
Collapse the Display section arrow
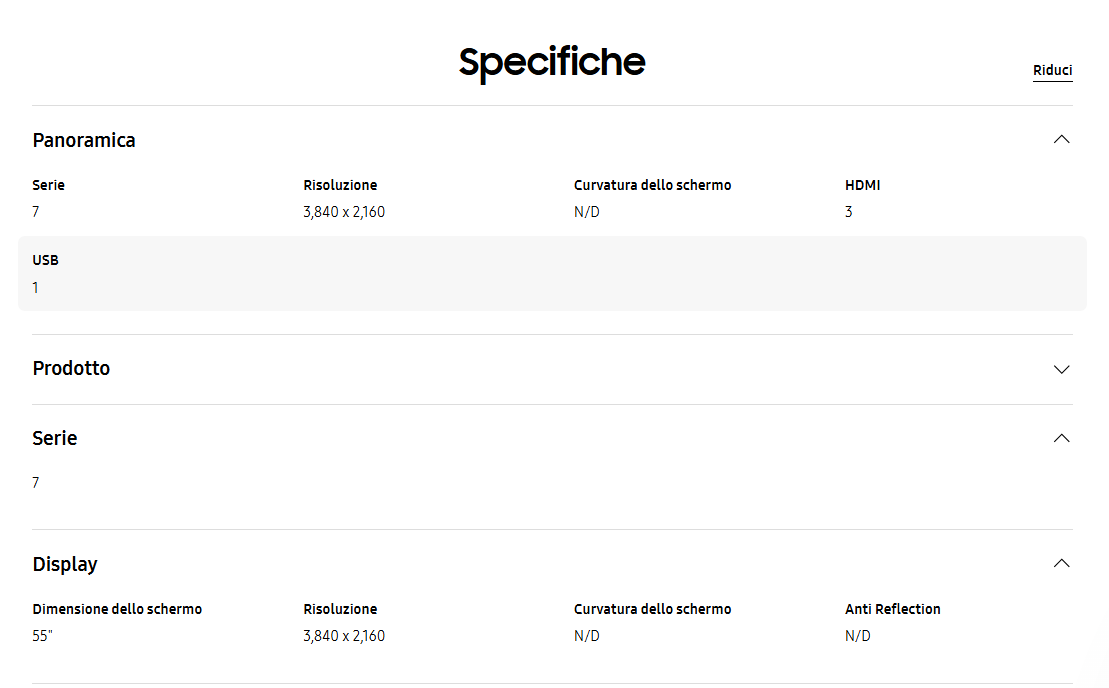(x=1061, y=564)
